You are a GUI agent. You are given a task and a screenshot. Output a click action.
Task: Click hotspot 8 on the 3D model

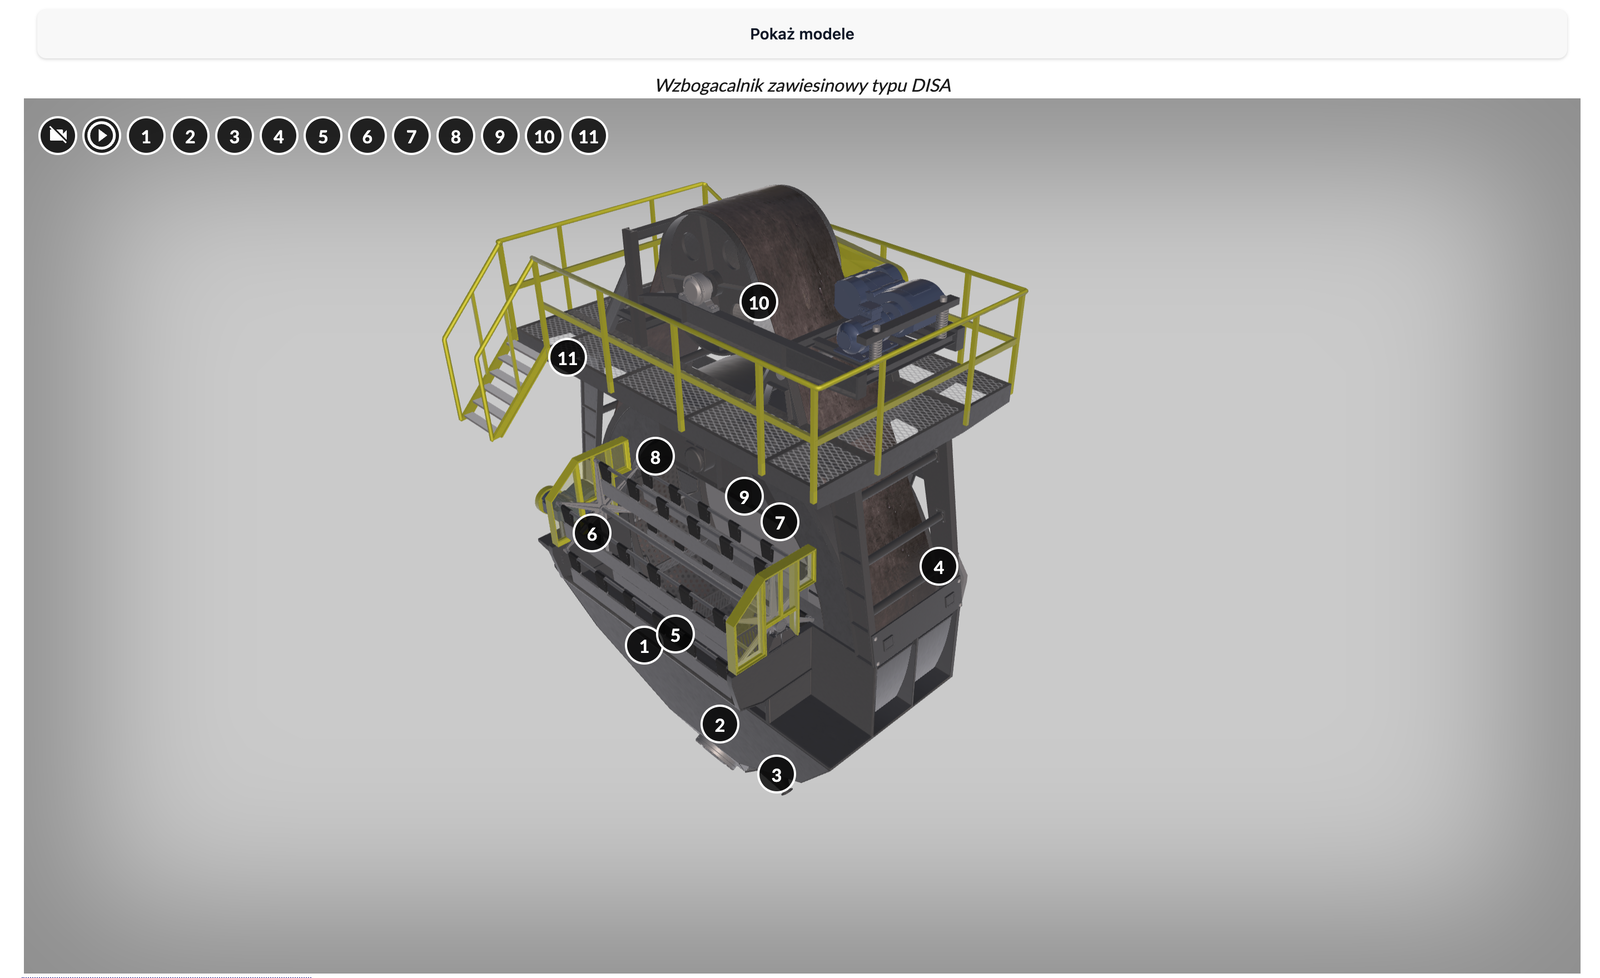(655, 457)
